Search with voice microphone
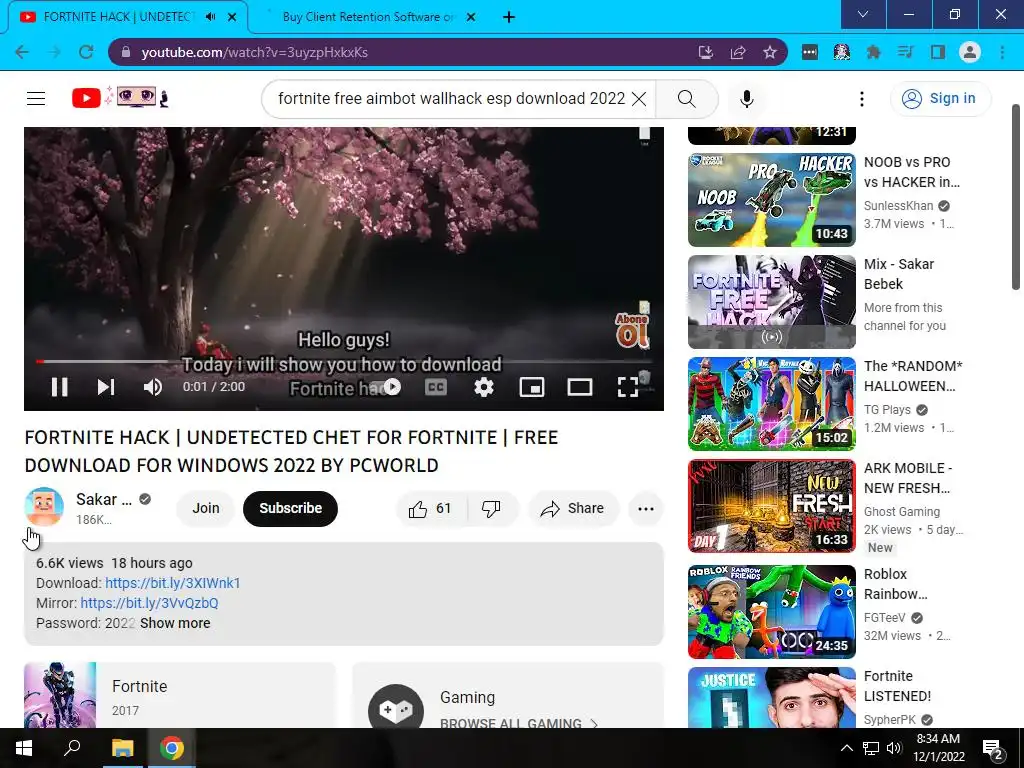The width and height of the screenshot is (1024, 768). pyautogui.click(x=747, y=99)
